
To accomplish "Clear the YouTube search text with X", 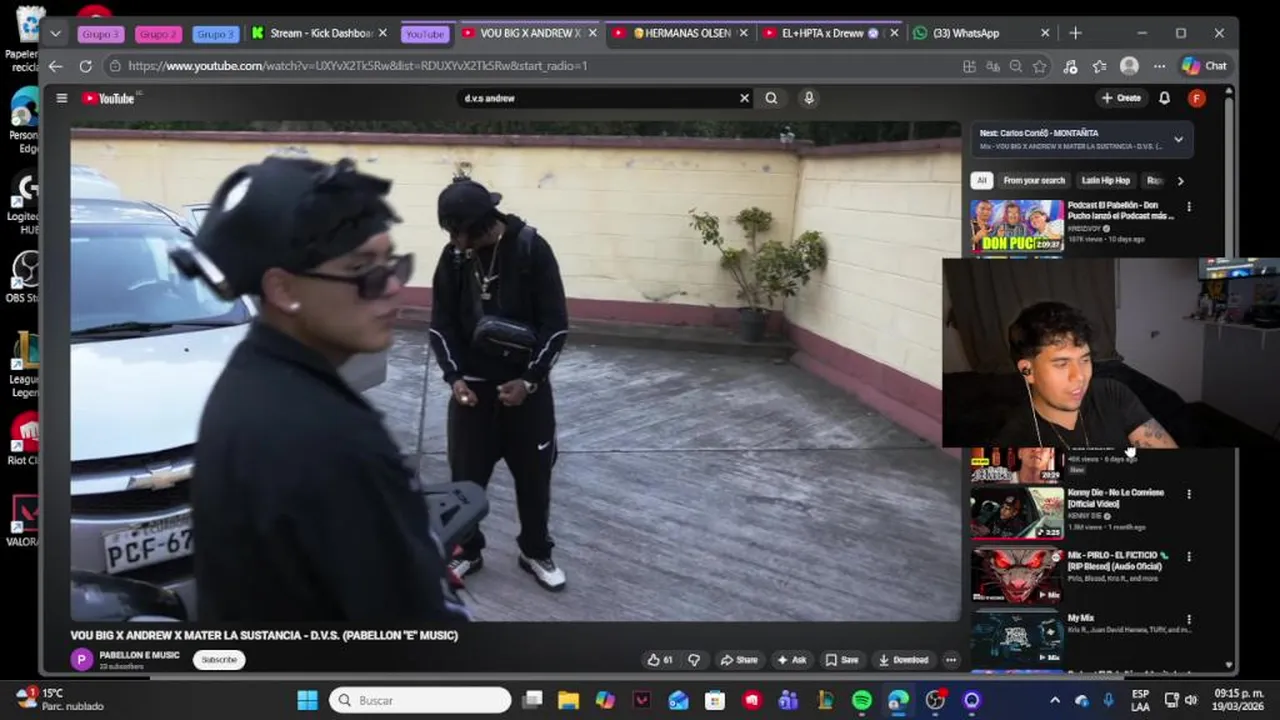I will click(744, 98).
